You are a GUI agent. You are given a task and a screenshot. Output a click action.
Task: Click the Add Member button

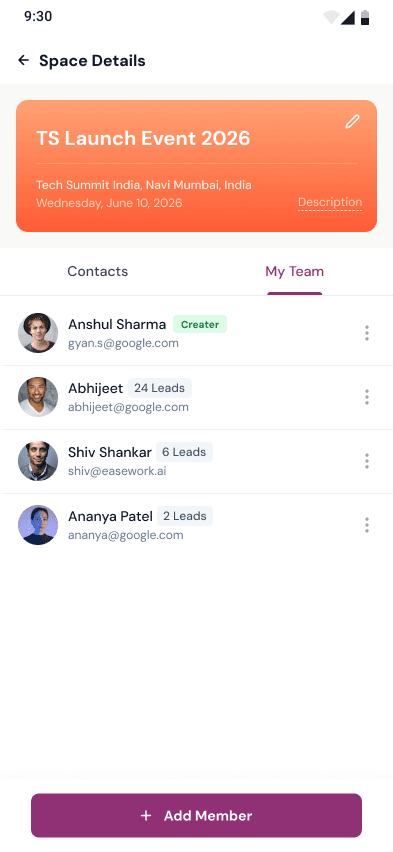pyautogui.click(x=196, y=816)
